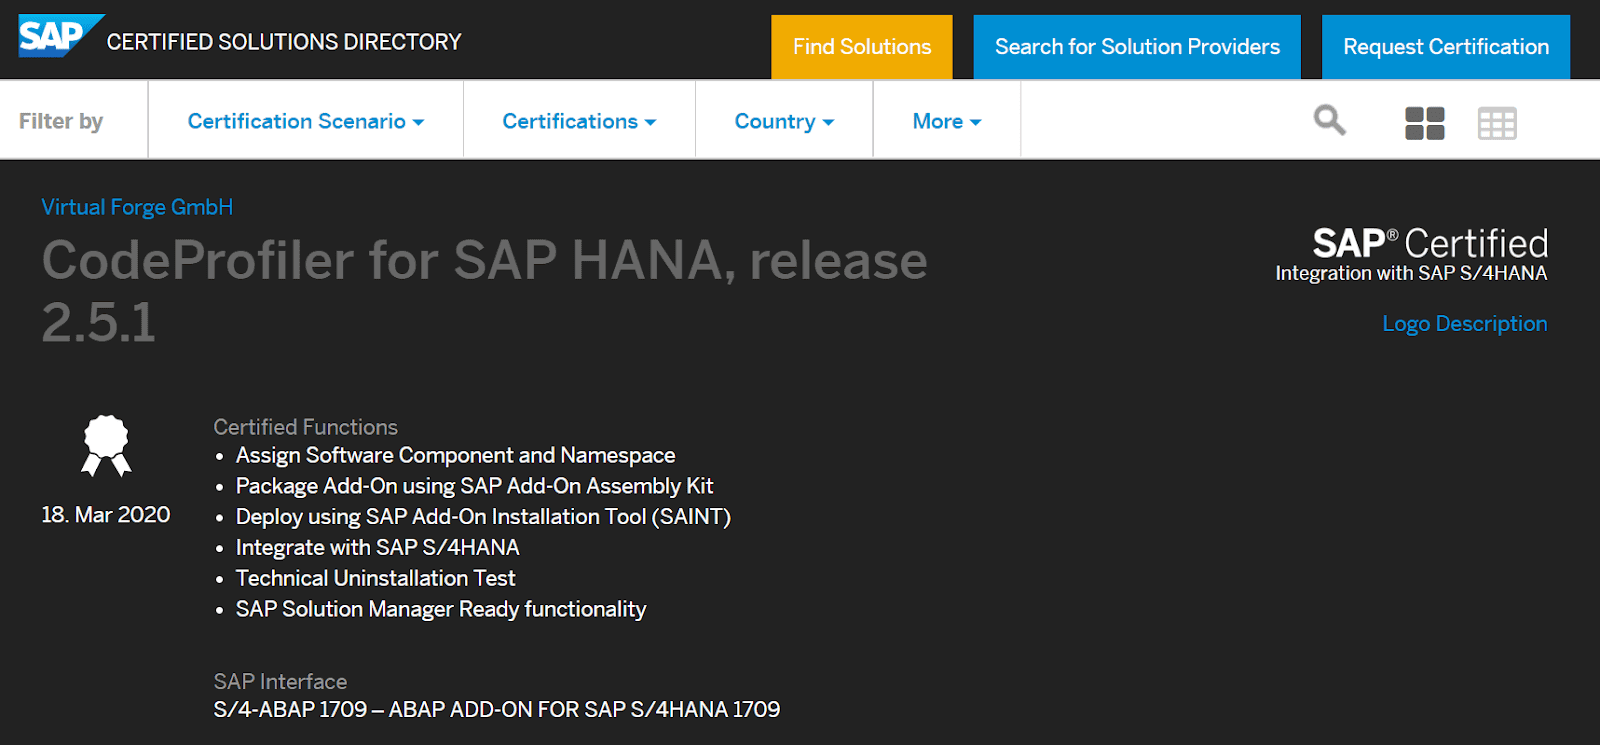Open the Logo Description link
The height and width of the screenshot is (745, 1600).
coord(1464,324)
